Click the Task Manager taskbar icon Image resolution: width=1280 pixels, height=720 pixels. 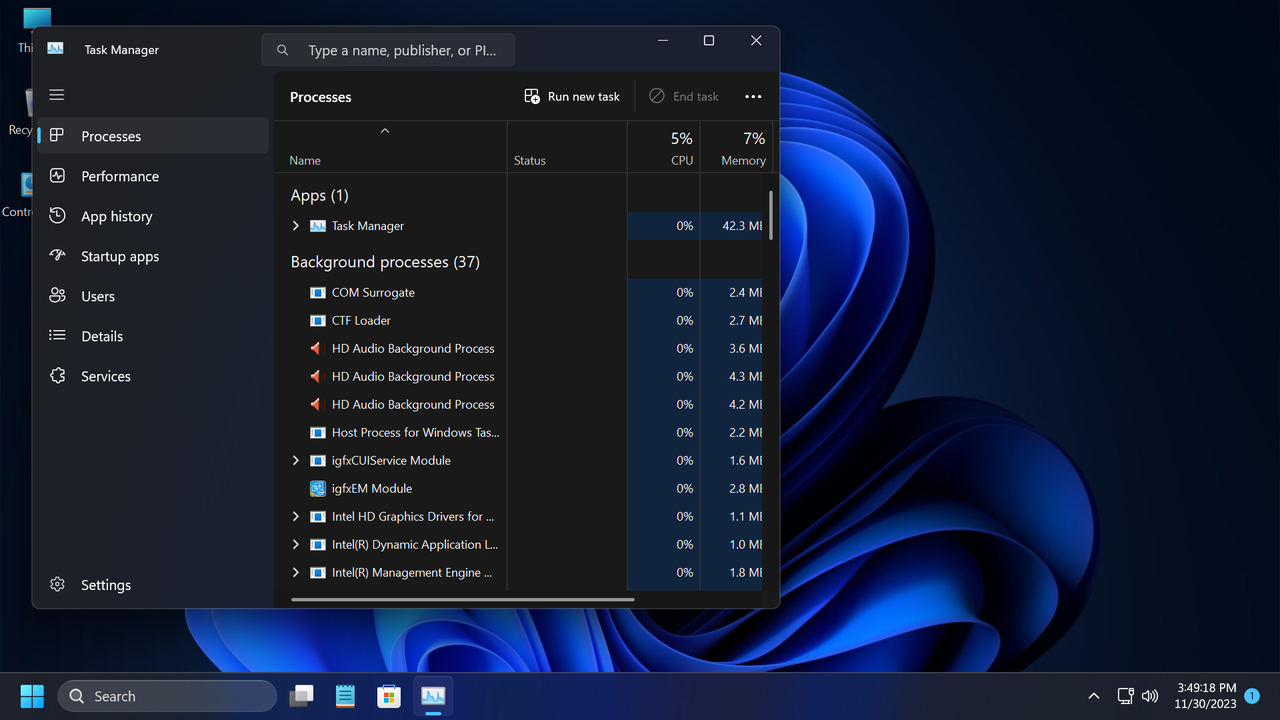(433, 696)
